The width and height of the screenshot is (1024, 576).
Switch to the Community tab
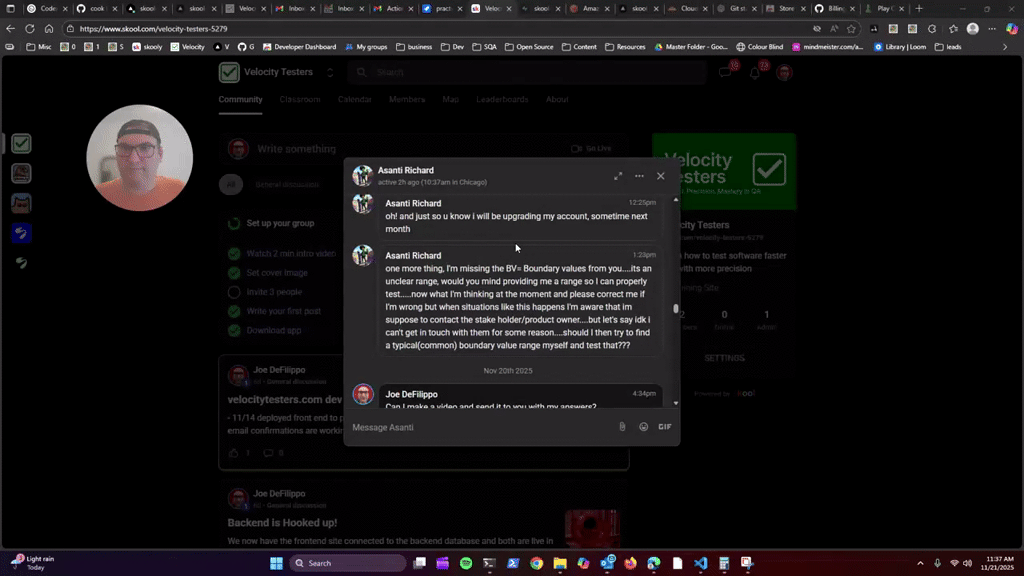coord(240,99)
